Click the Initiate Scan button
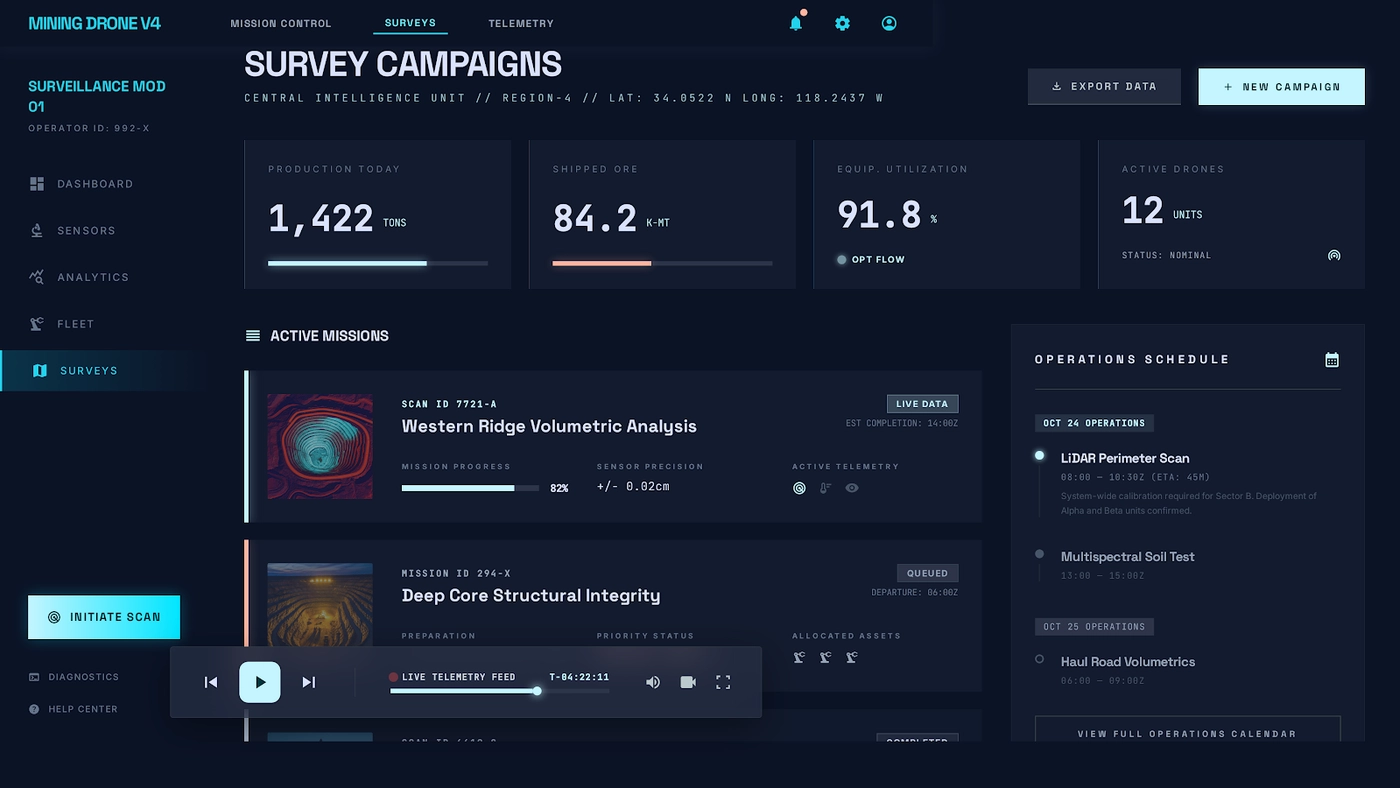 [104, 617]
